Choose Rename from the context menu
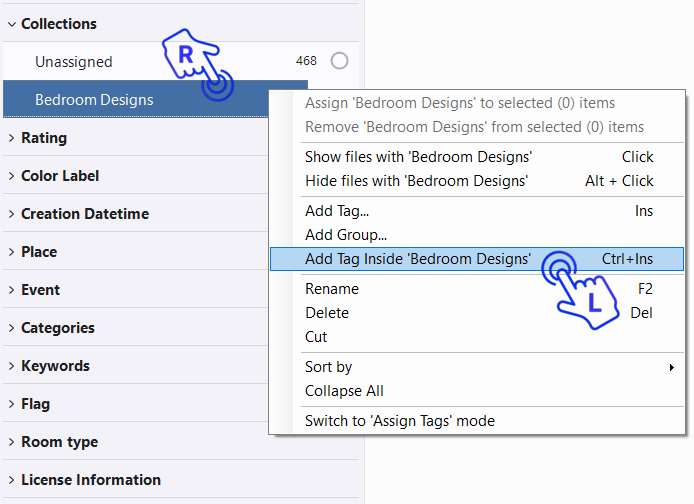 point(332,289)
